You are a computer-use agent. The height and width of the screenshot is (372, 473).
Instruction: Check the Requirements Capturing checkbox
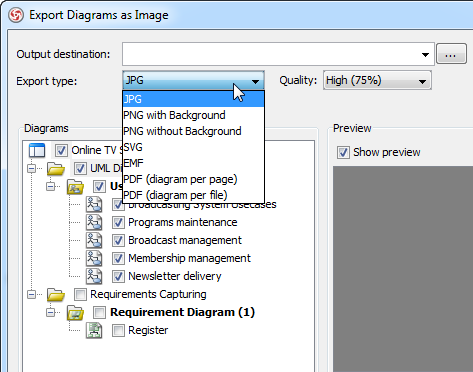[80, 294]
